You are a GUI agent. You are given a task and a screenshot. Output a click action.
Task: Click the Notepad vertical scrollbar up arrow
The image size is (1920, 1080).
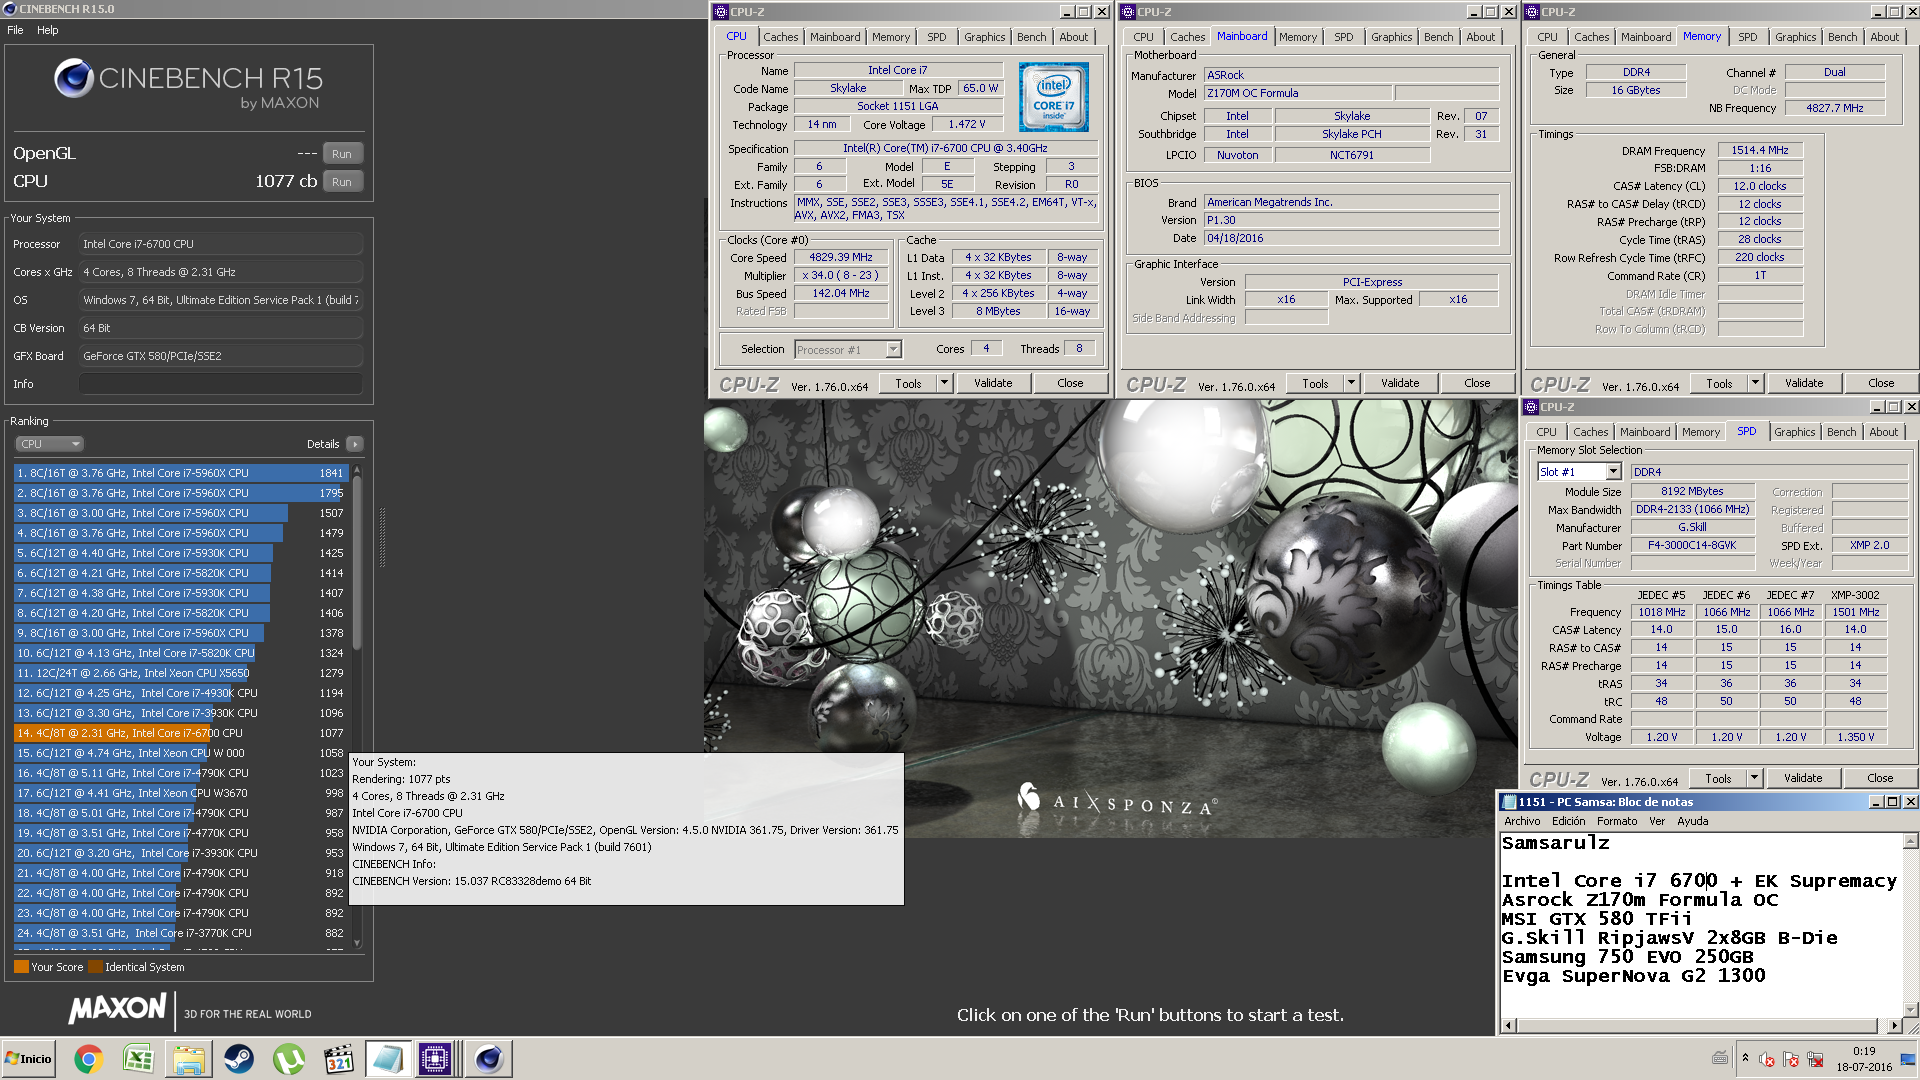coord(1910,841)
